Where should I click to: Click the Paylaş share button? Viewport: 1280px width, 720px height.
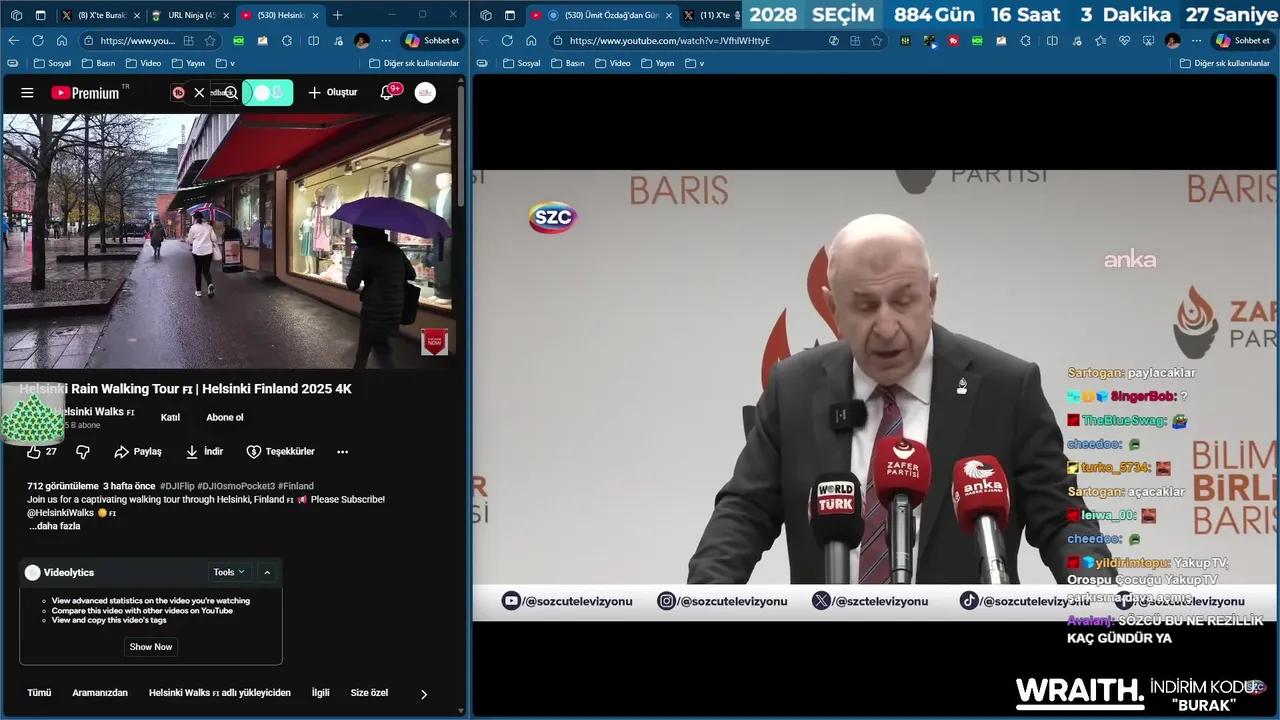point(138,452)
